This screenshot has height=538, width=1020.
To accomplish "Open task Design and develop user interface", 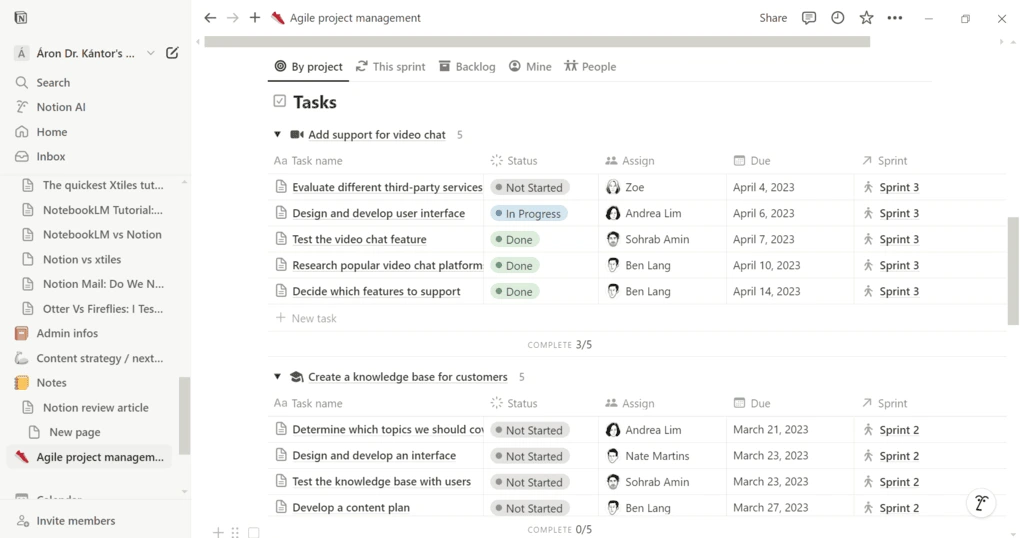I will [x=379, y=213].
